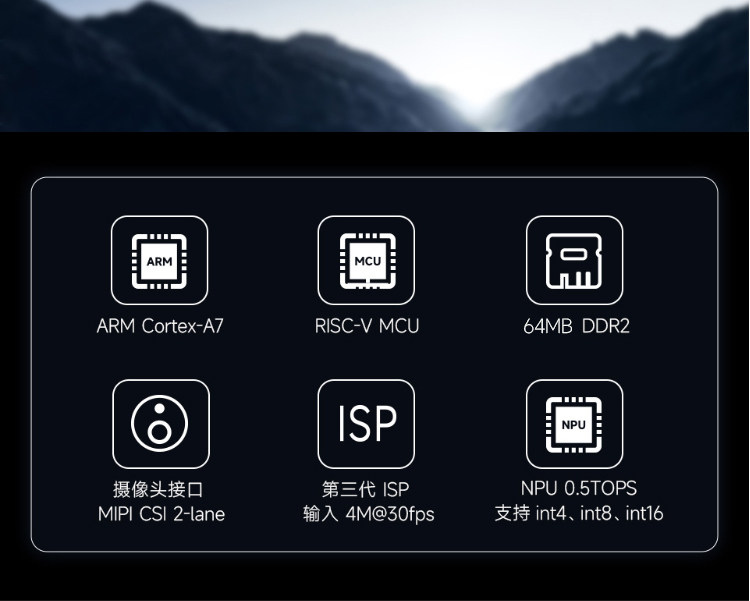Click the "NPU 0.5TOPS" label
Image resolution: width=750 pixels, height=601 pixels.
tap(579, 489)
